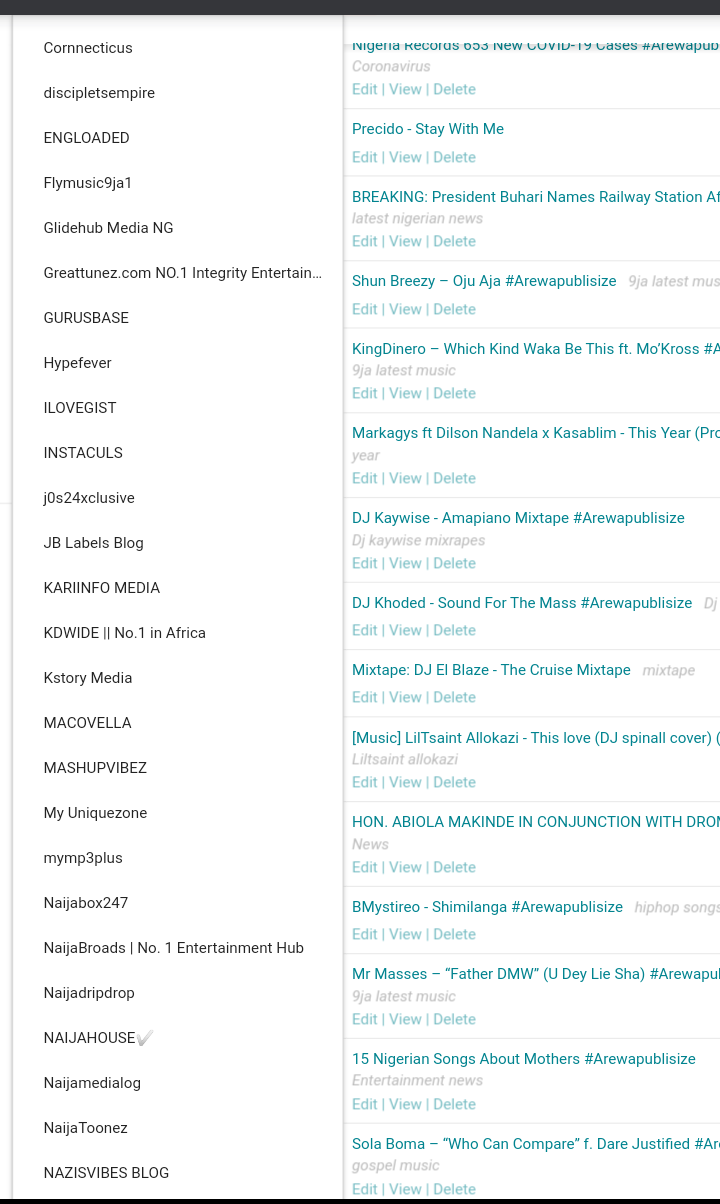Image resolution: width=720 pixels, height=1204 pixels.
Task: Delete the DJ Kaywise Amapiano Mixtape post
Action: pos(454,563)
